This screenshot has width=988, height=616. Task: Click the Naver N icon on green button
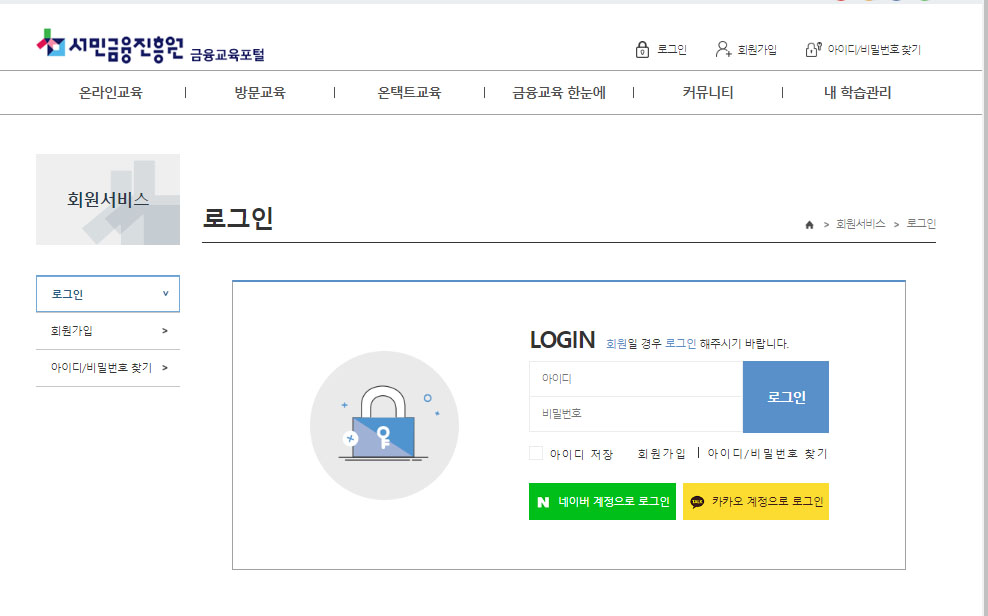pos(543,502)
